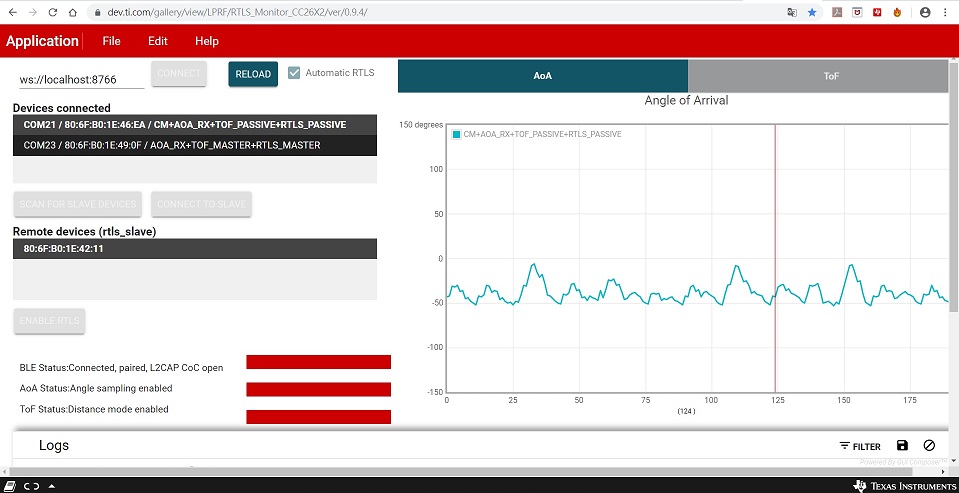
Task: Select the COM21 connected device row
Action: click(194, 125)
